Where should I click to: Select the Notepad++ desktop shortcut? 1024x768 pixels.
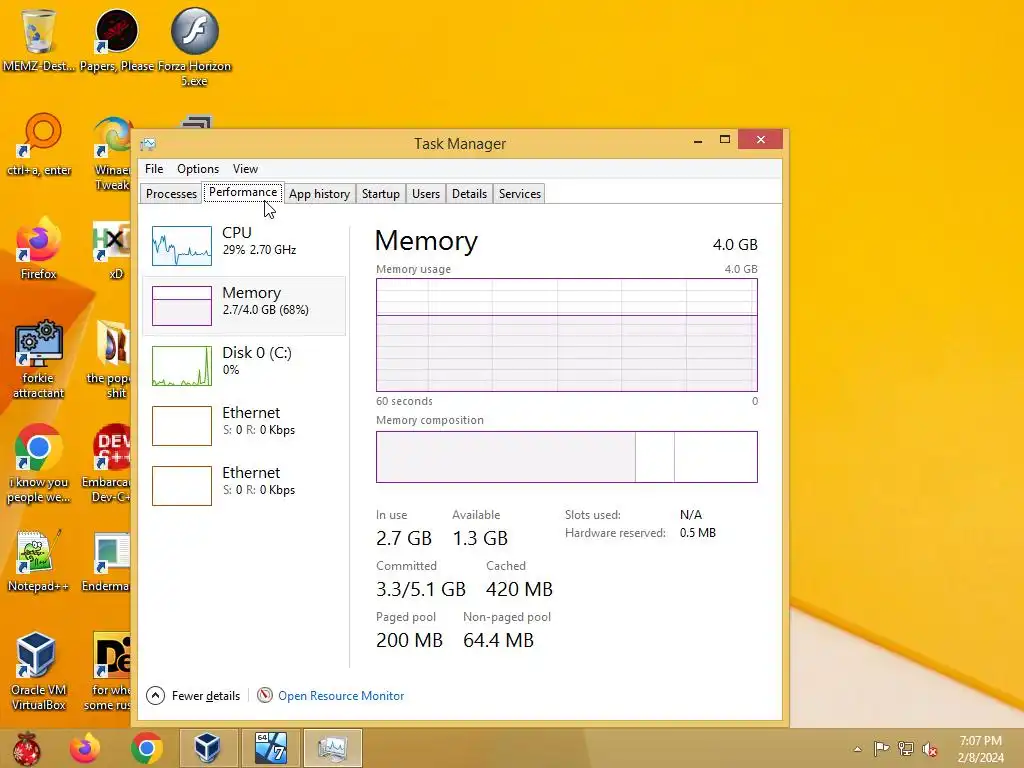point(39,560)
